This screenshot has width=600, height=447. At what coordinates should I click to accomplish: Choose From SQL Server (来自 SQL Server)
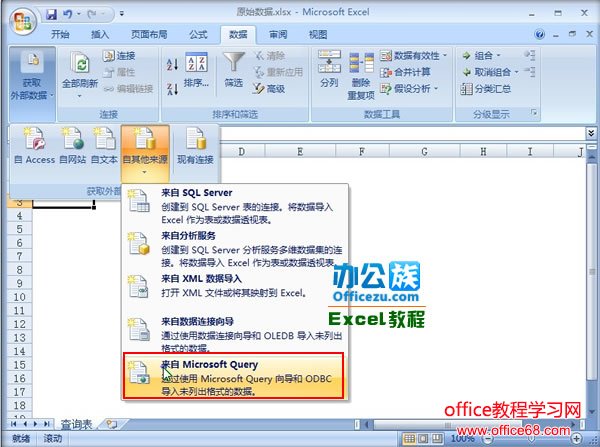(x=235, y=206)
